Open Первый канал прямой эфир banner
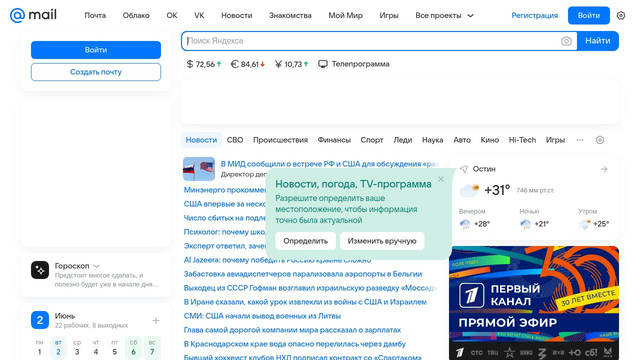This screenshot has height=360, width=640. pos(534,303)
